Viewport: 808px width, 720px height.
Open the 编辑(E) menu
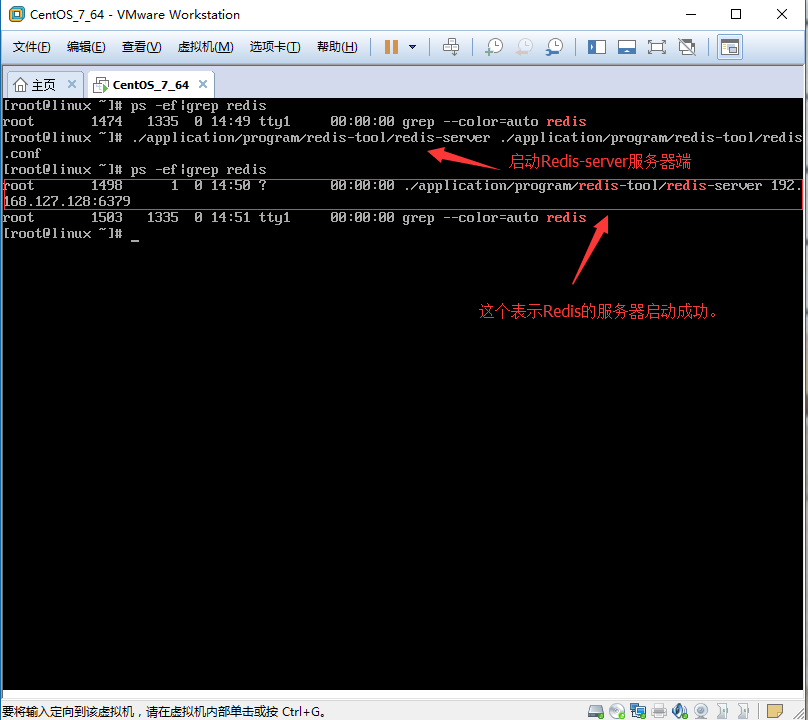click(86, 47)
